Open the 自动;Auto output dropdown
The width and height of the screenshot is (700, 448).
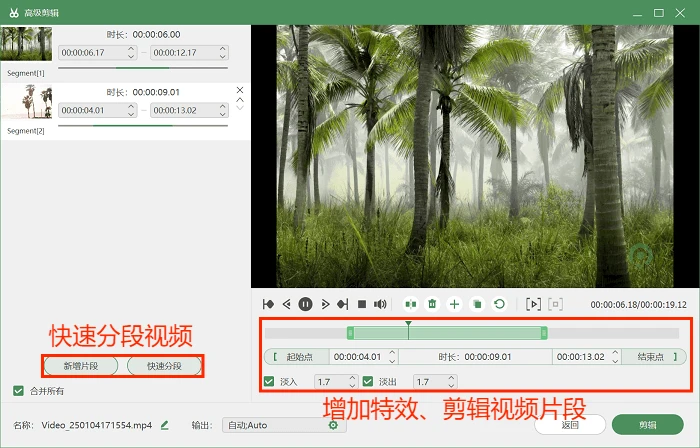[284, 425]
